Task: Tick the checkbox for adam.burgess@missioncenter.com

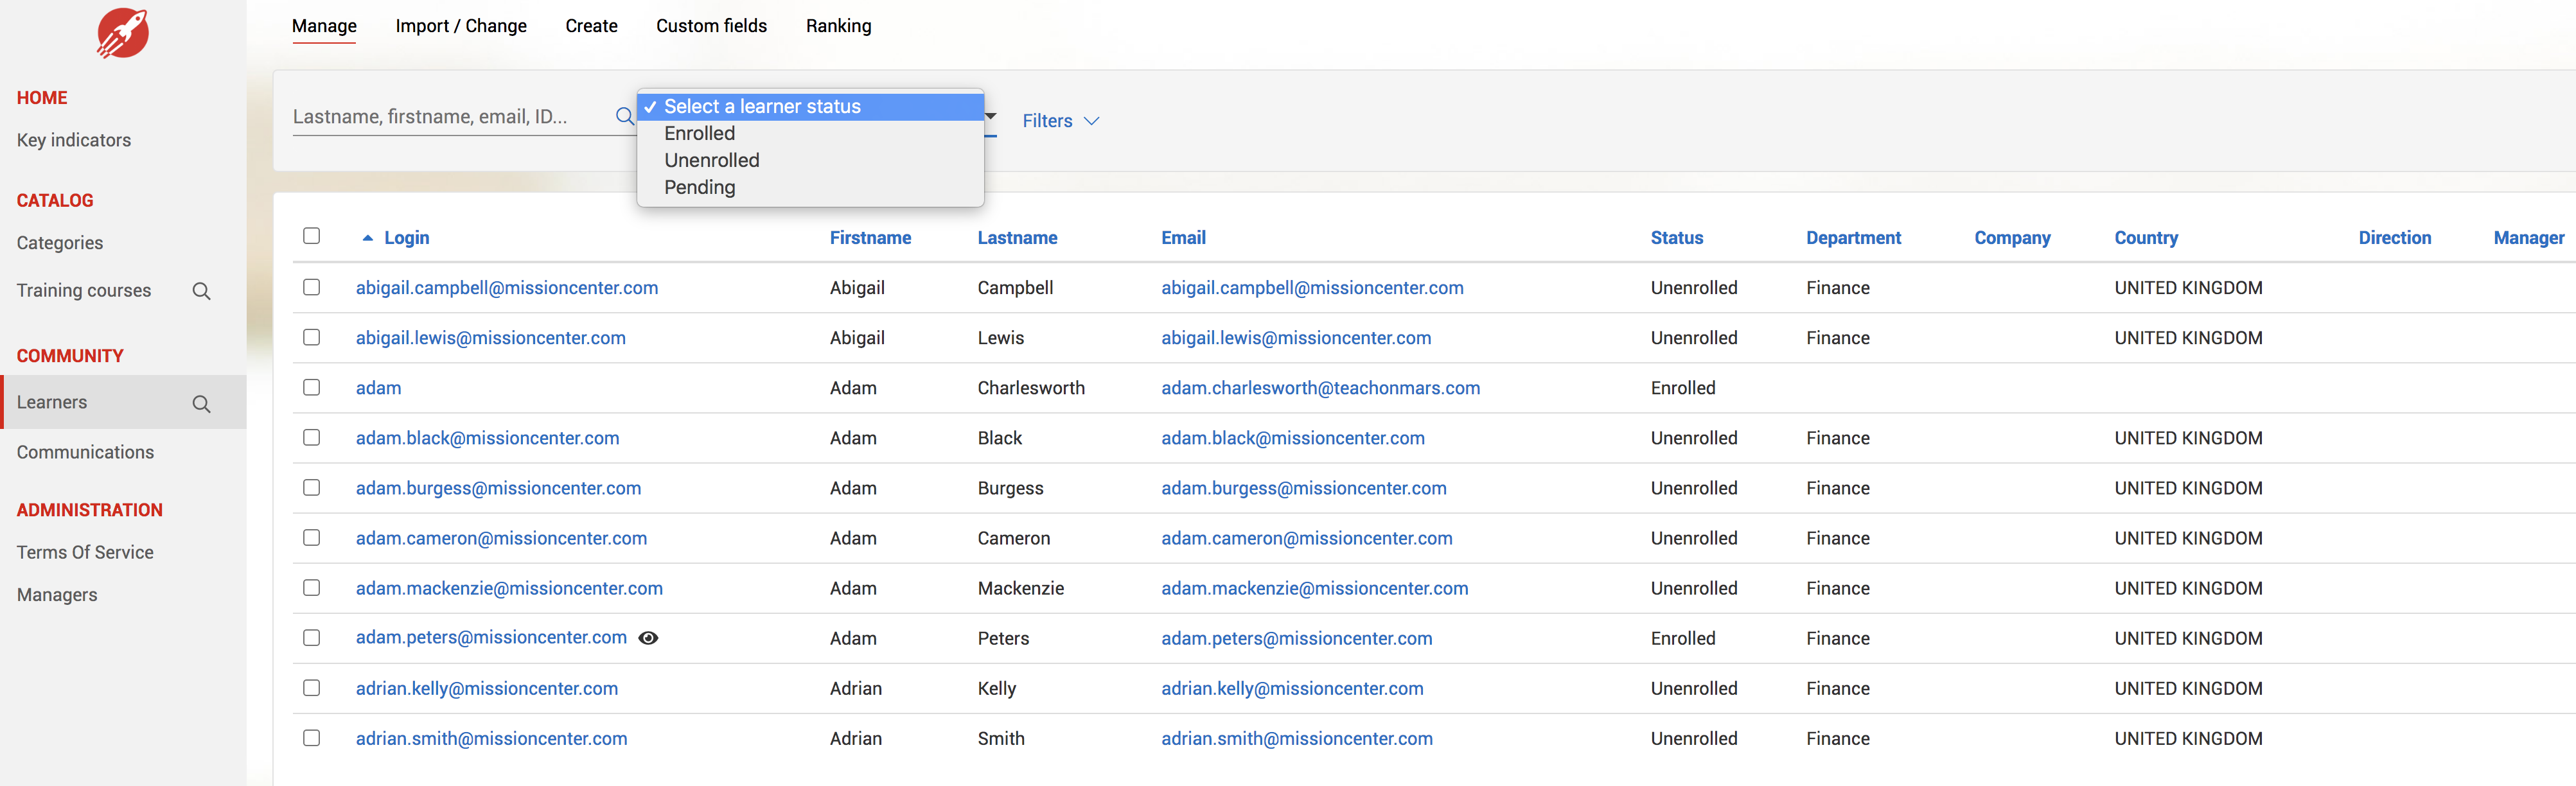Action: [x=311, y=487]
